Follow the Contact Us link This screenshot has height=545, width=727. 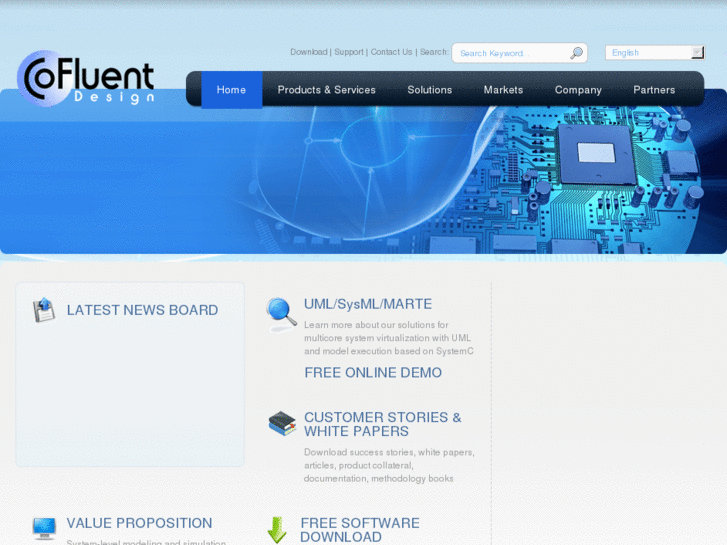pyautogui.click(x=391, y=52)
